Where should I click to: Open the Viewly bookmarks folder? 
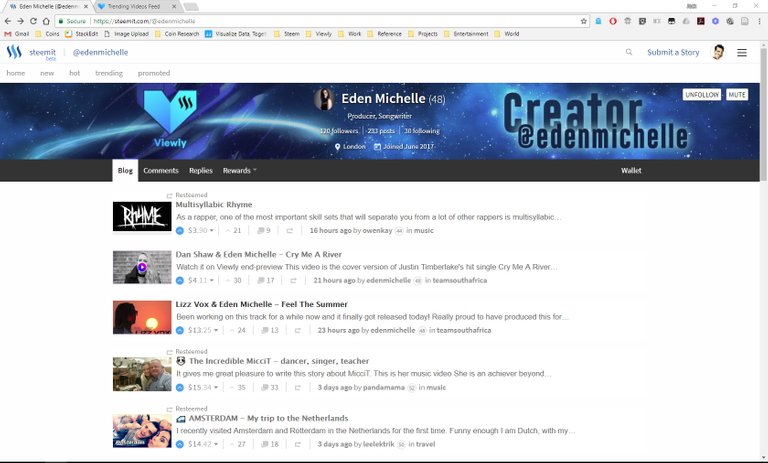[x=319, y=34]
